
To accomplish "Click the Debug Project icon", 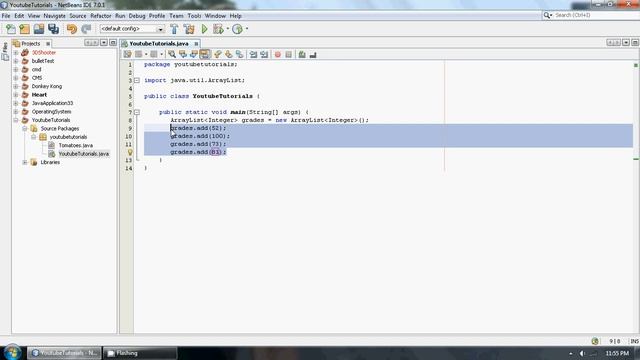I will 218,29.
